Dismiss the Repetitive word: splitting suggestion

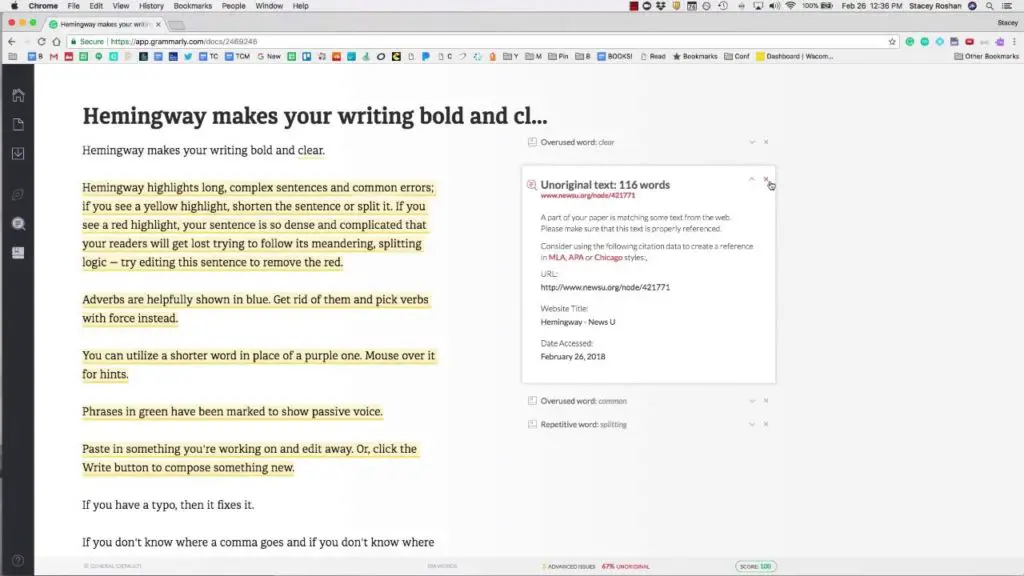coord(766,424)
